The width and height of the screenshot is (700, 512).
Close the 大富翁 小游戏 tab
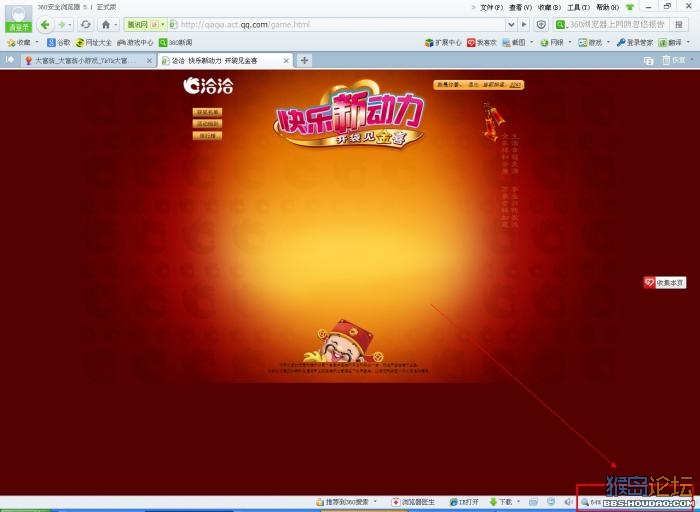pyautogui.click(x=149, y=61)
